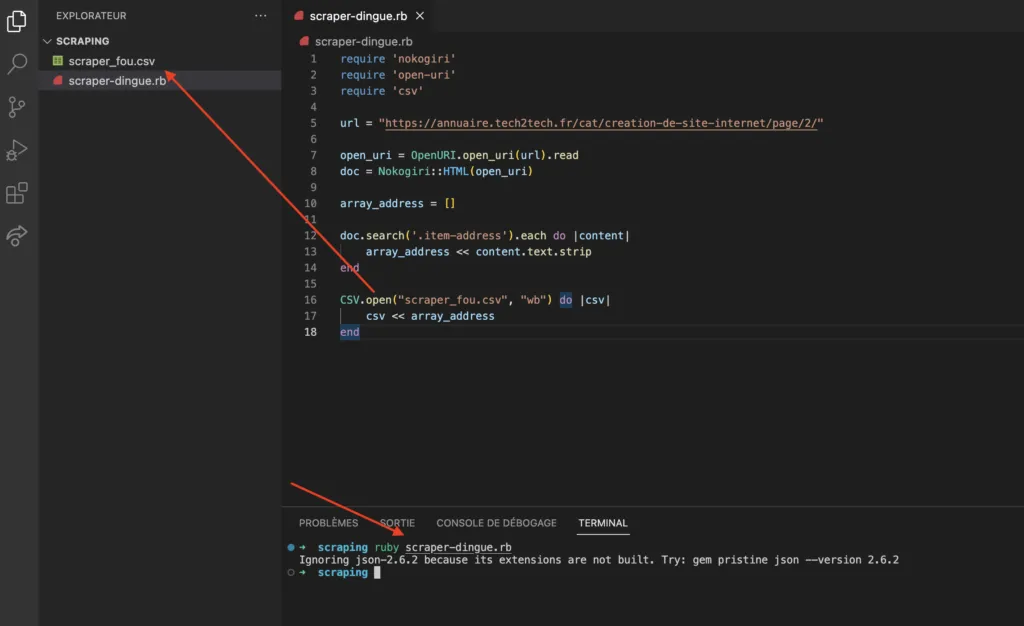Open the Source Control view icon
The image size is (1024, 626).
coord(17,107)
